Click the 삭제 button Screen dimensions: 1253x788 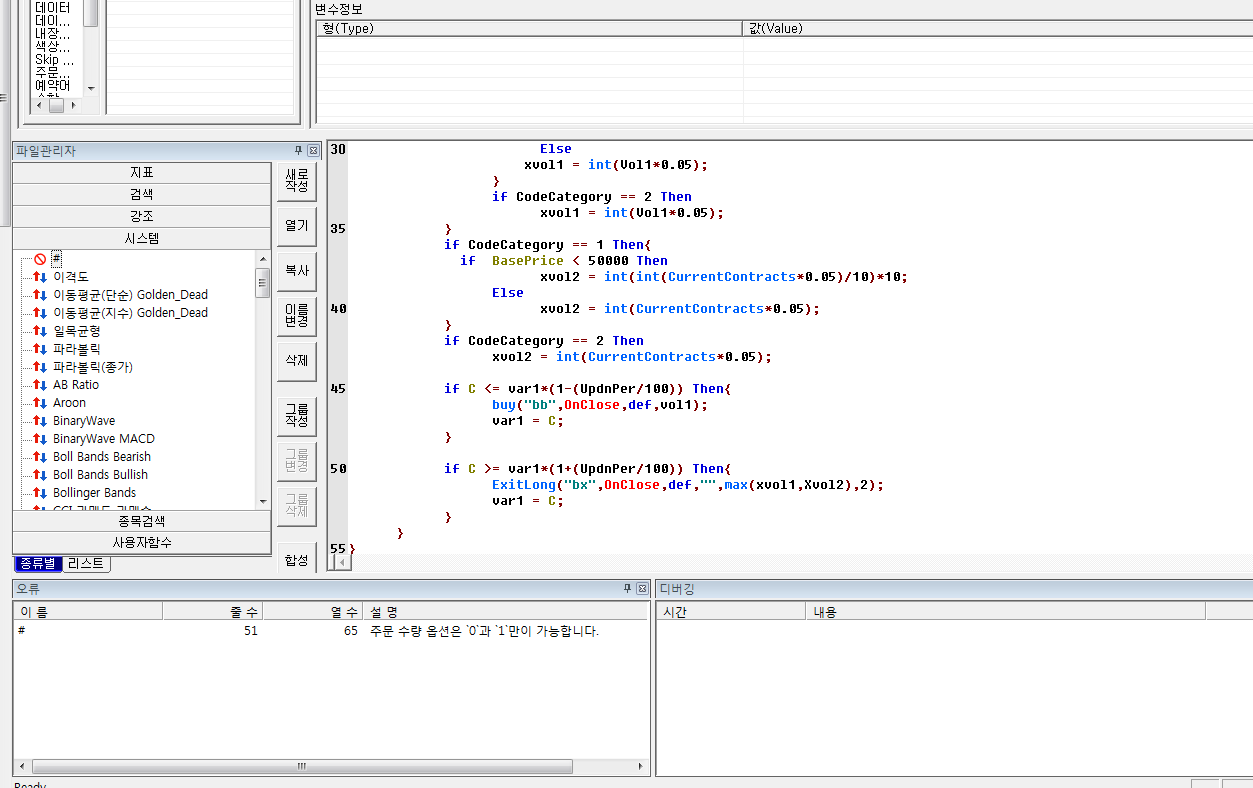(297, 361)
